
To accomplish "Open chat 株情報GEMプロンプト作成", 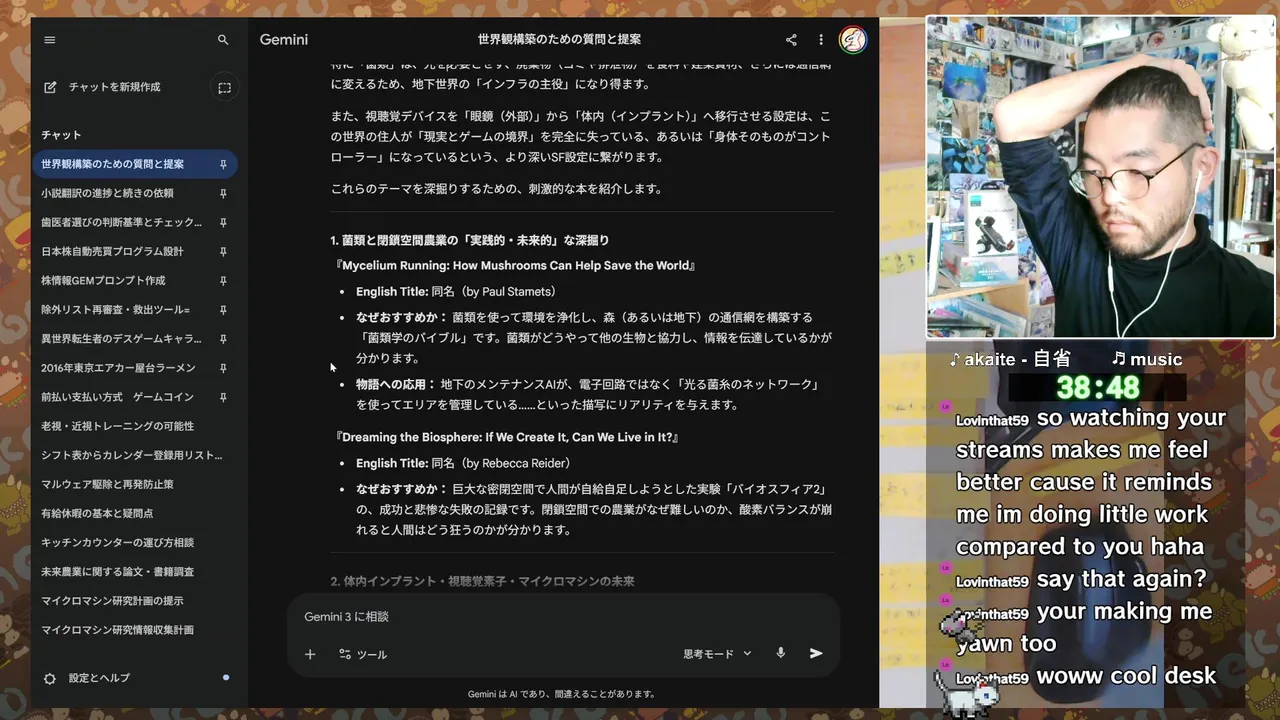I will [135, 280].
